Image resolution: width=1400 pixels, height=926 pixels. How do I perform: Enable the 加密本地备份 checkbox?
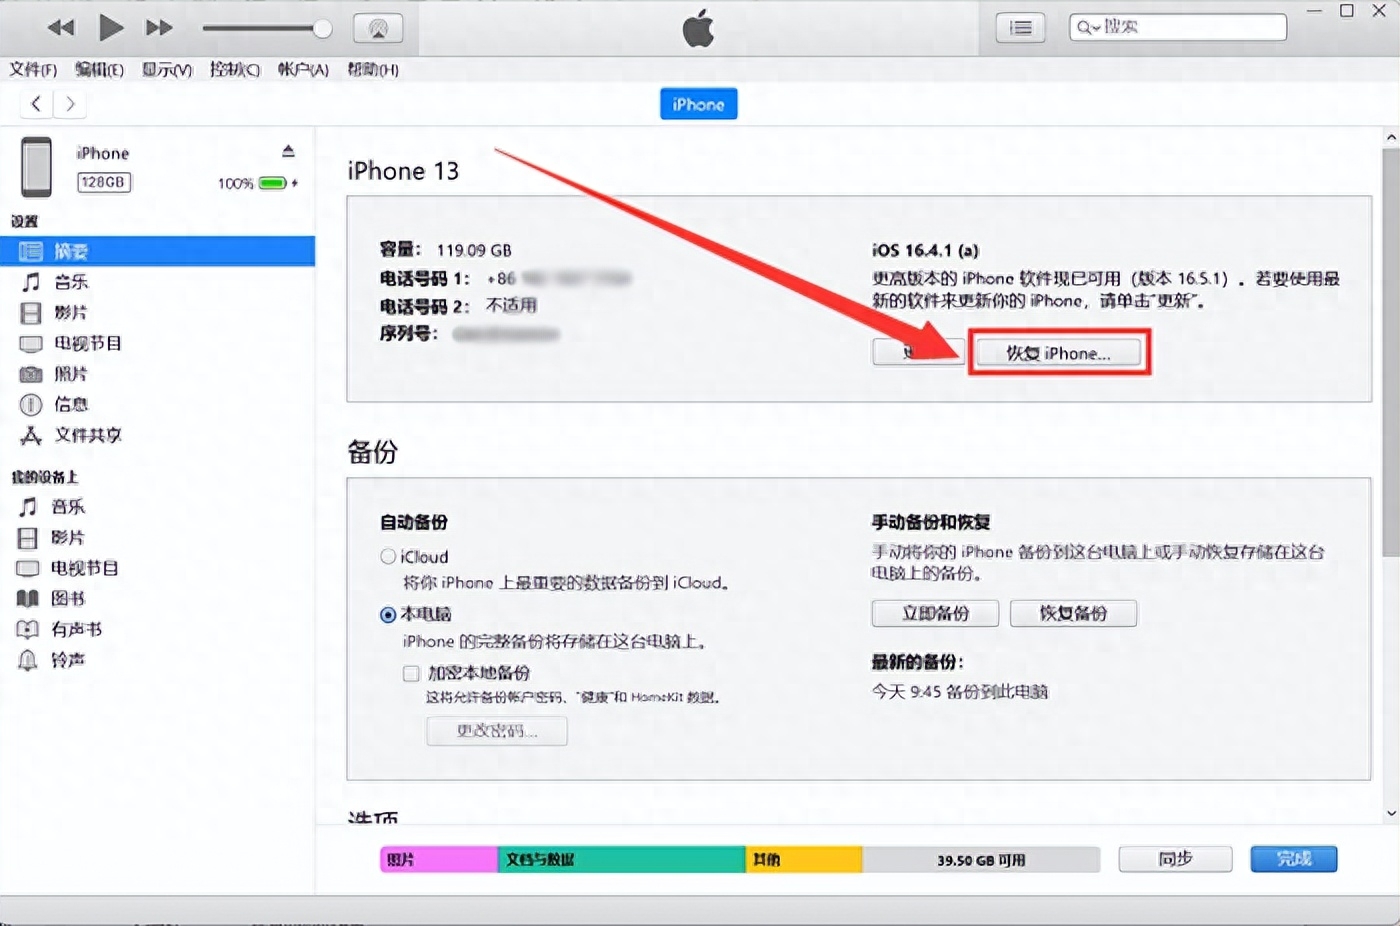(x=411, y=673)
